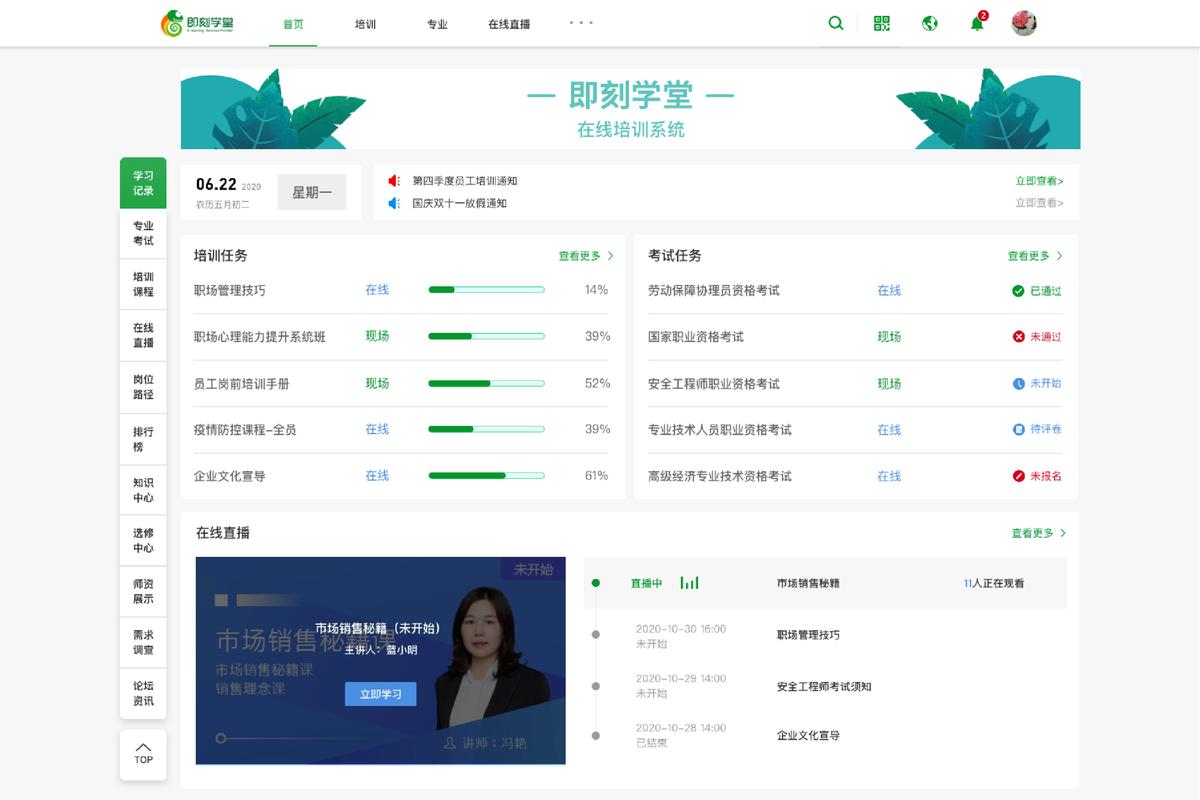Open 选修中心 in the sidebar

pos(143,541)
